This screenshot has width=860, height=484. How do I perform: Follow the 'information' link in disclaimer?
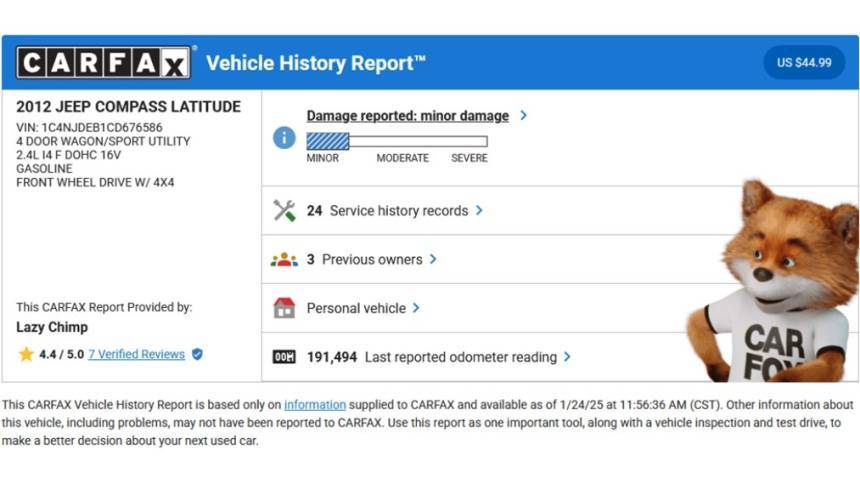[315, 405]
